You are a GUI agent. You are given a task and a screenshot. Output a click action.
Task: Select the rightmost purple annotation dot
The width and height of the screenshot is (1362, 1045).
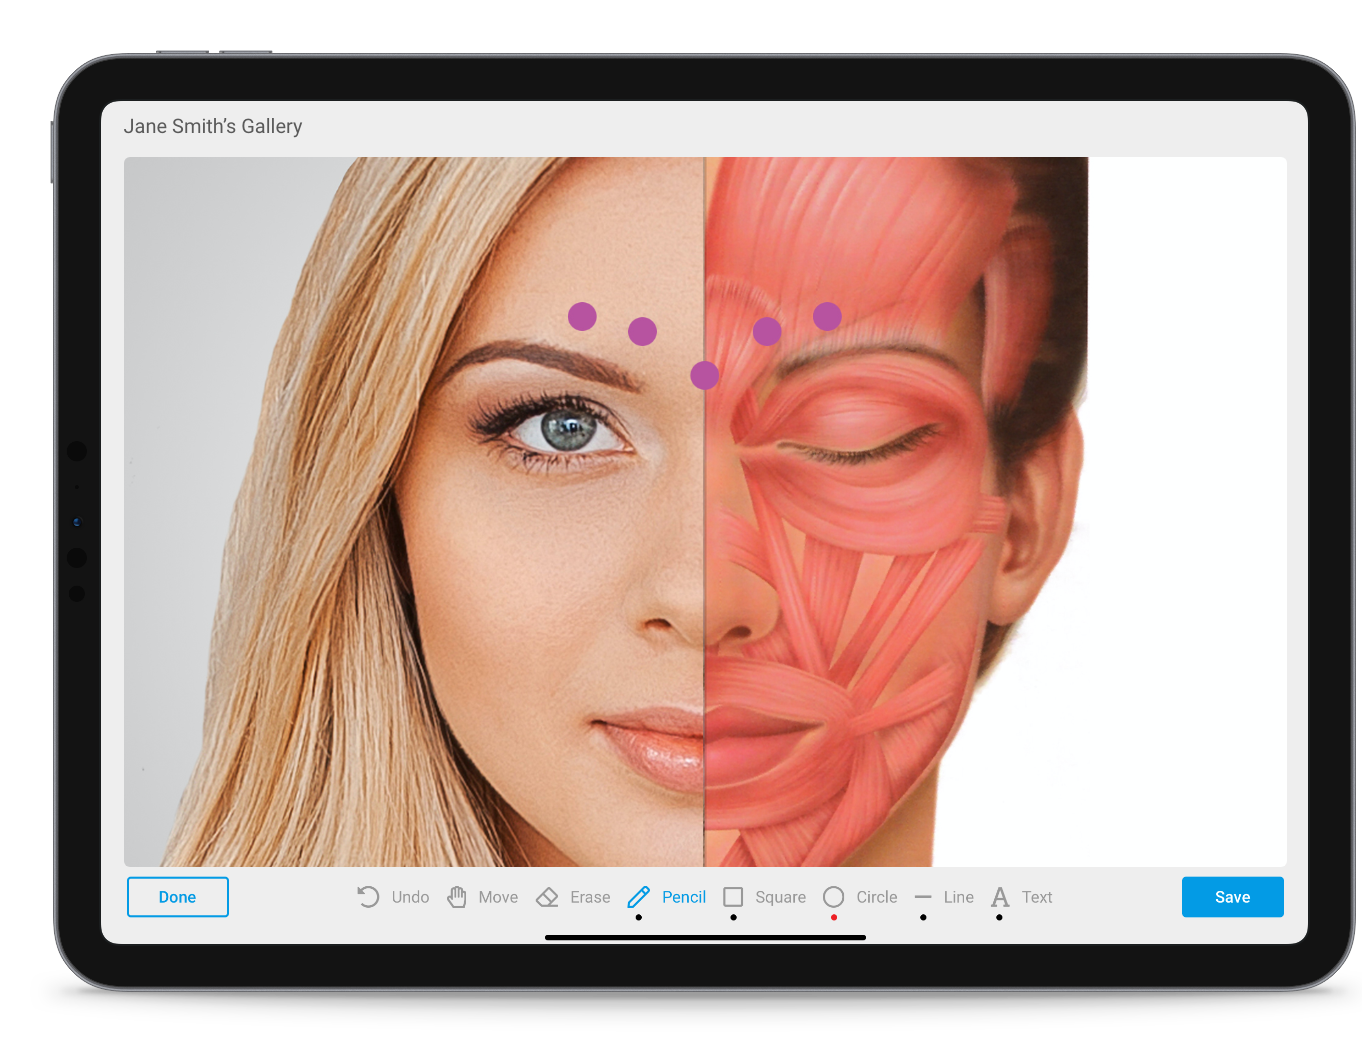[827, 315]
